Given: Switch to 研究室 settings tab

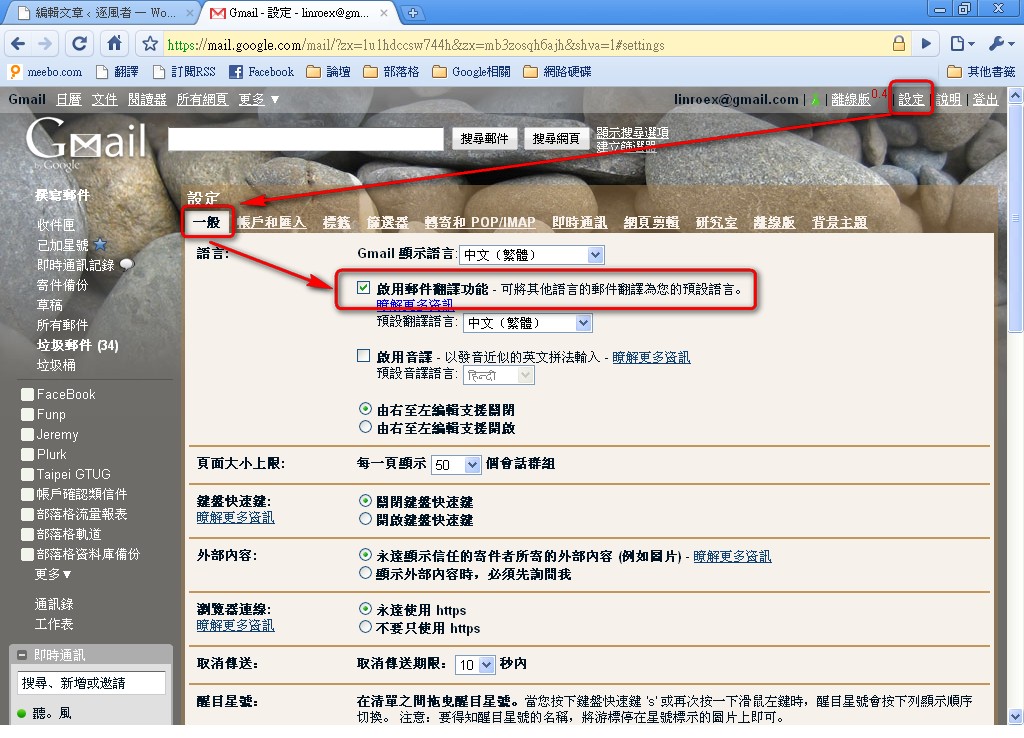Looking at the screenshot, I should click(x=716, y=222).
